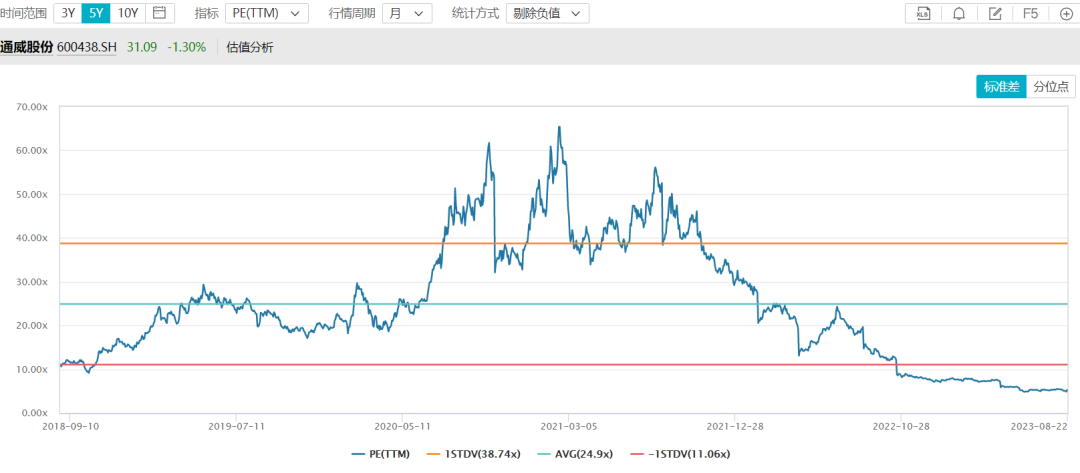Click the 通威股份 stock name

[x=26, y=48]
